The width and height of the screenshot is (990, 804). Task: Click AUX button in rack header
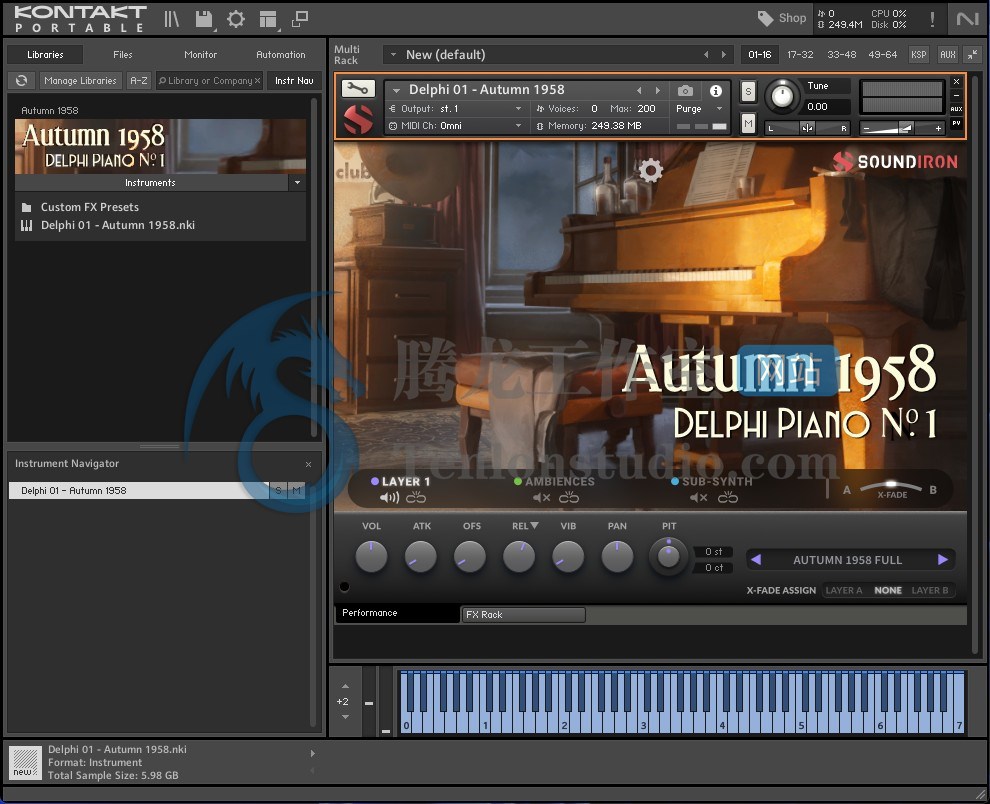(x=948, y=55)
